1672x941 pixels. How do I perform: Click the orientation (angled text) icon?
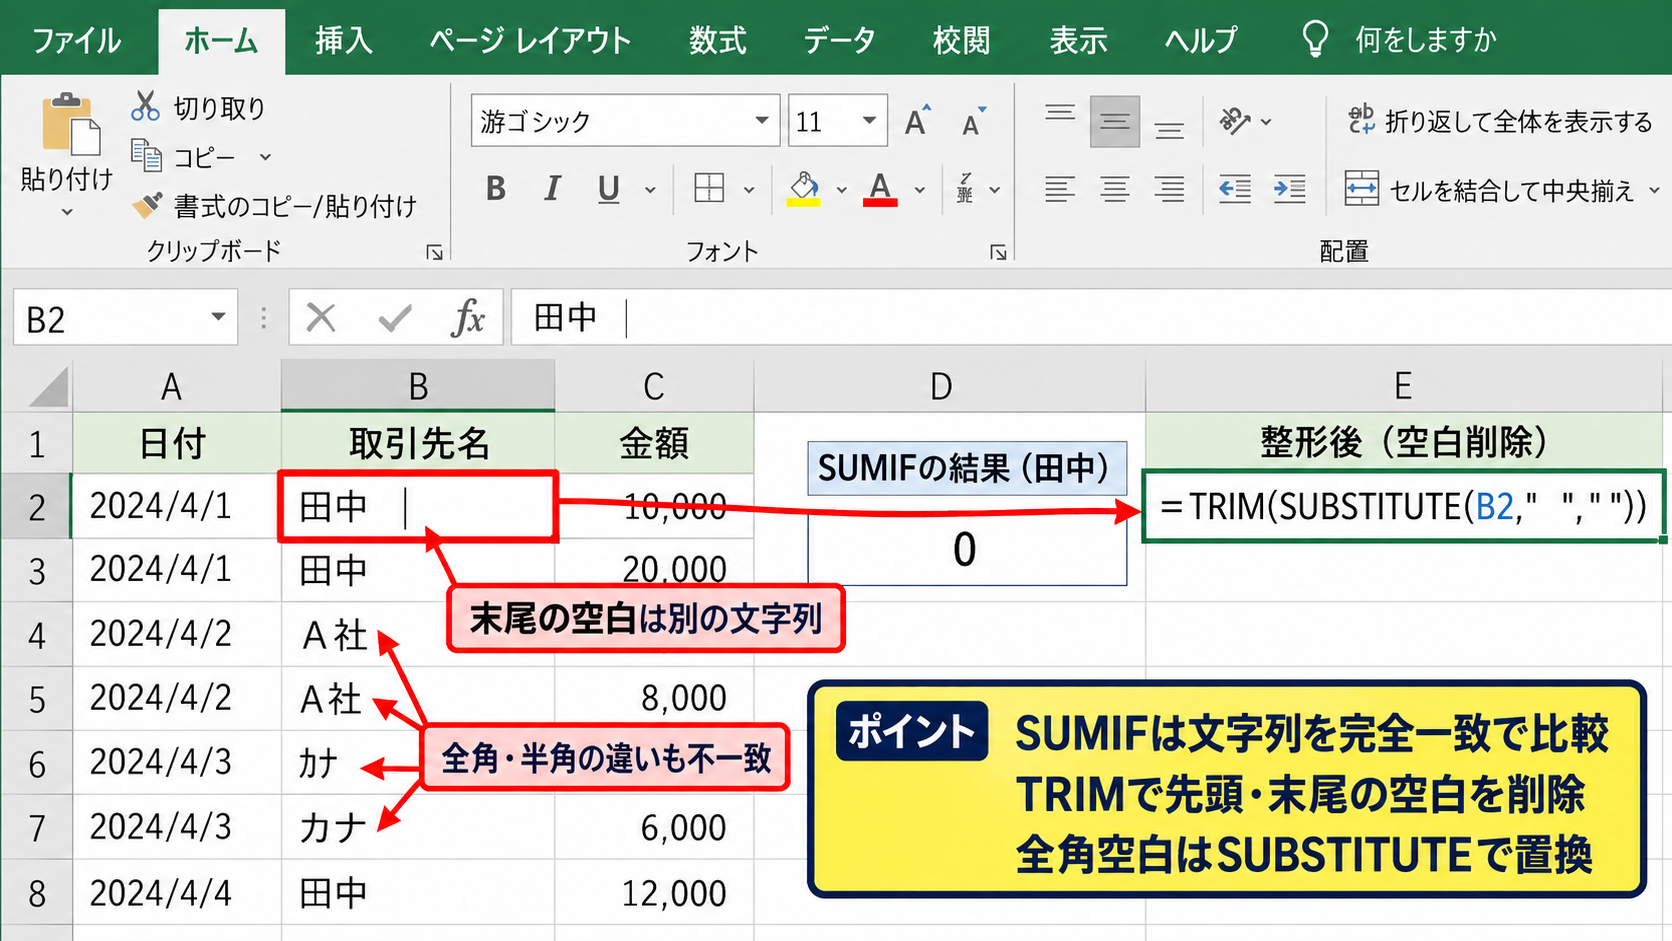click(x=1235, y=121)
